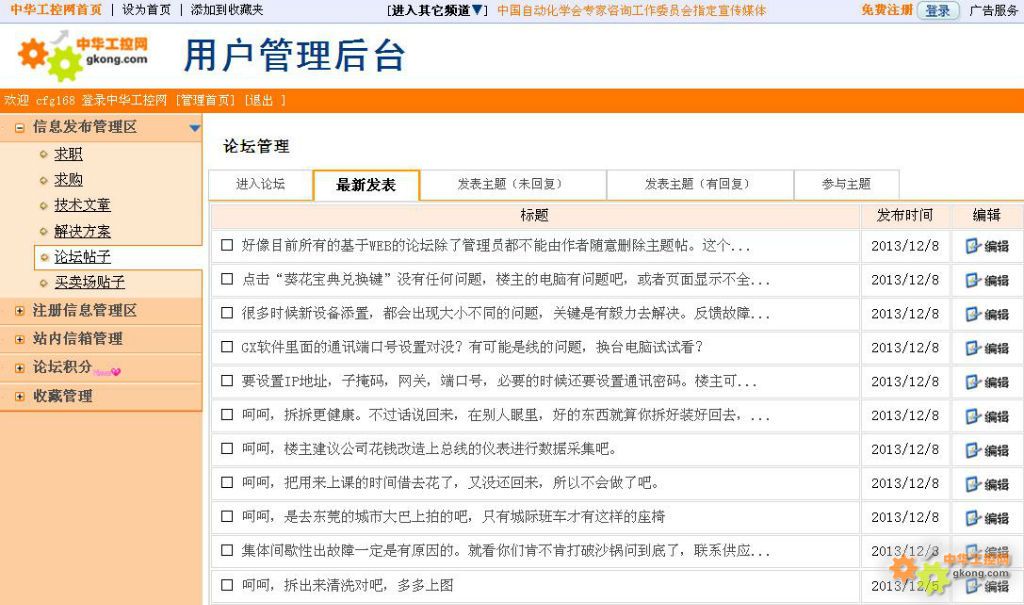Open the 参与主题 tab
This screenshot has width=1024, height=605.
846,184
